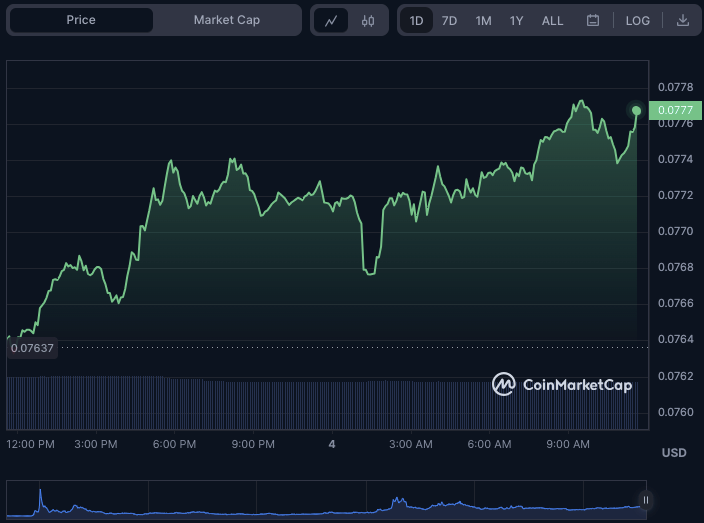Set the chart range to 1Y
Screen dimensions: 704x523
pos(516,20)
